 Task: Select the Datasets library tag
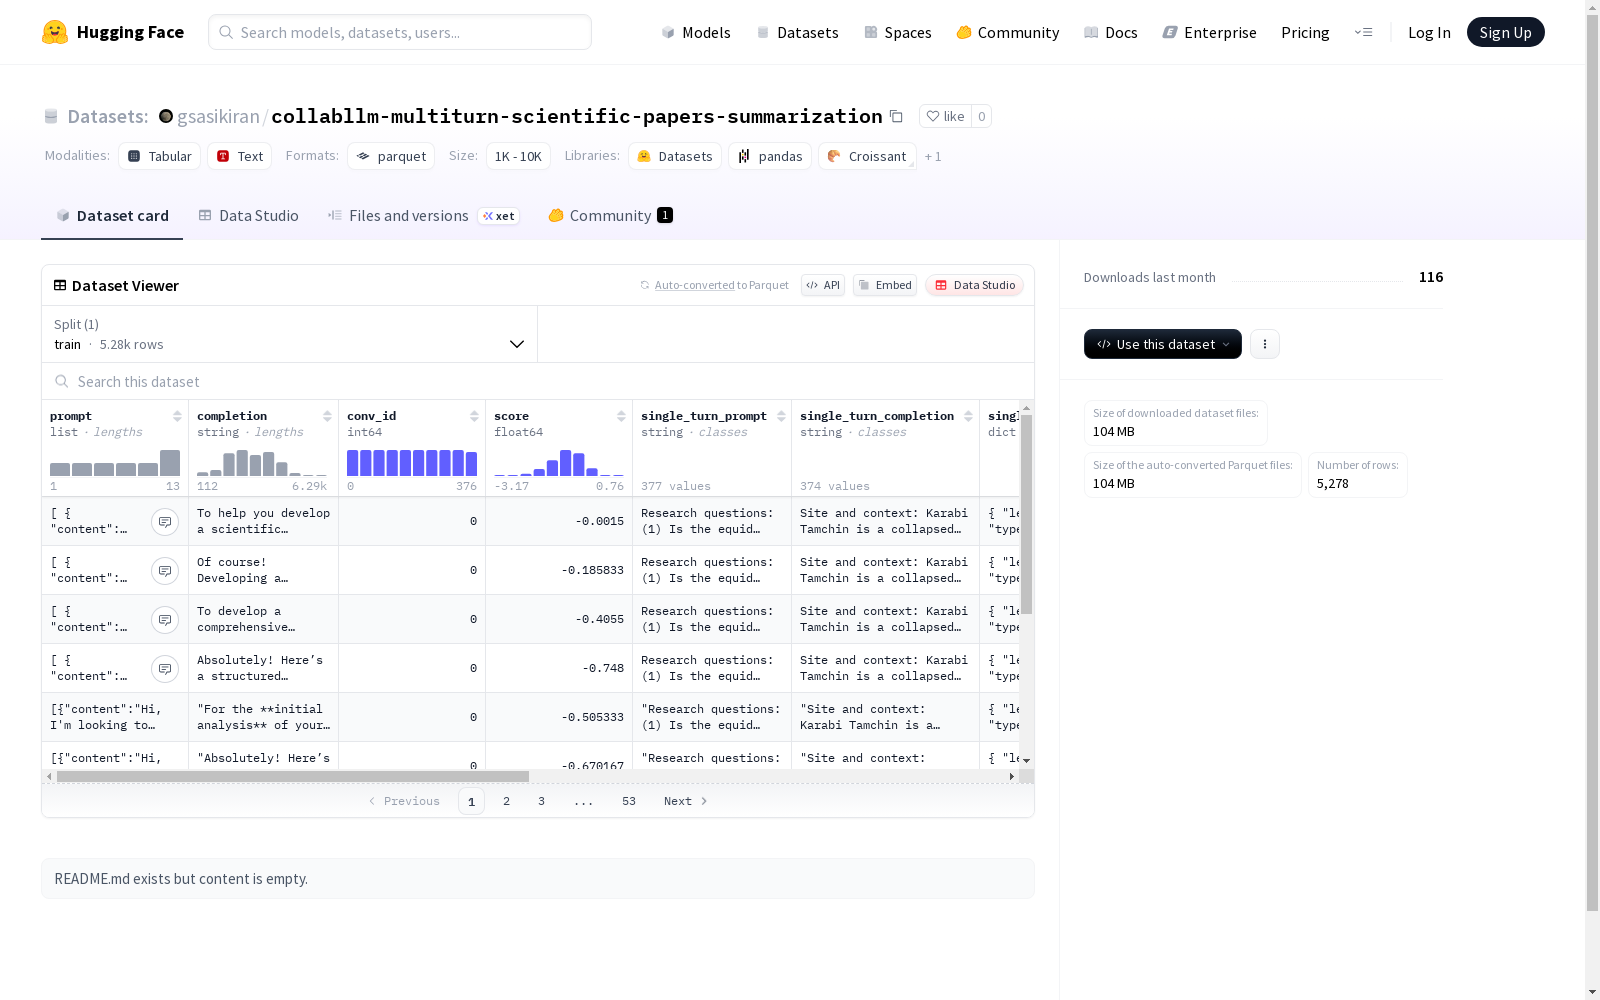[675, 156]
